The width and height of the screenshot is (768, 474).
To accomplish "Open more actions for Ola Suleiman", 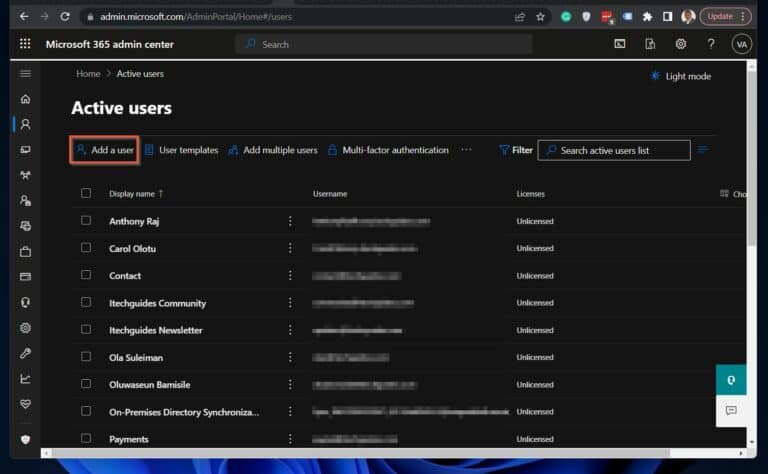I will coord(290,357).
